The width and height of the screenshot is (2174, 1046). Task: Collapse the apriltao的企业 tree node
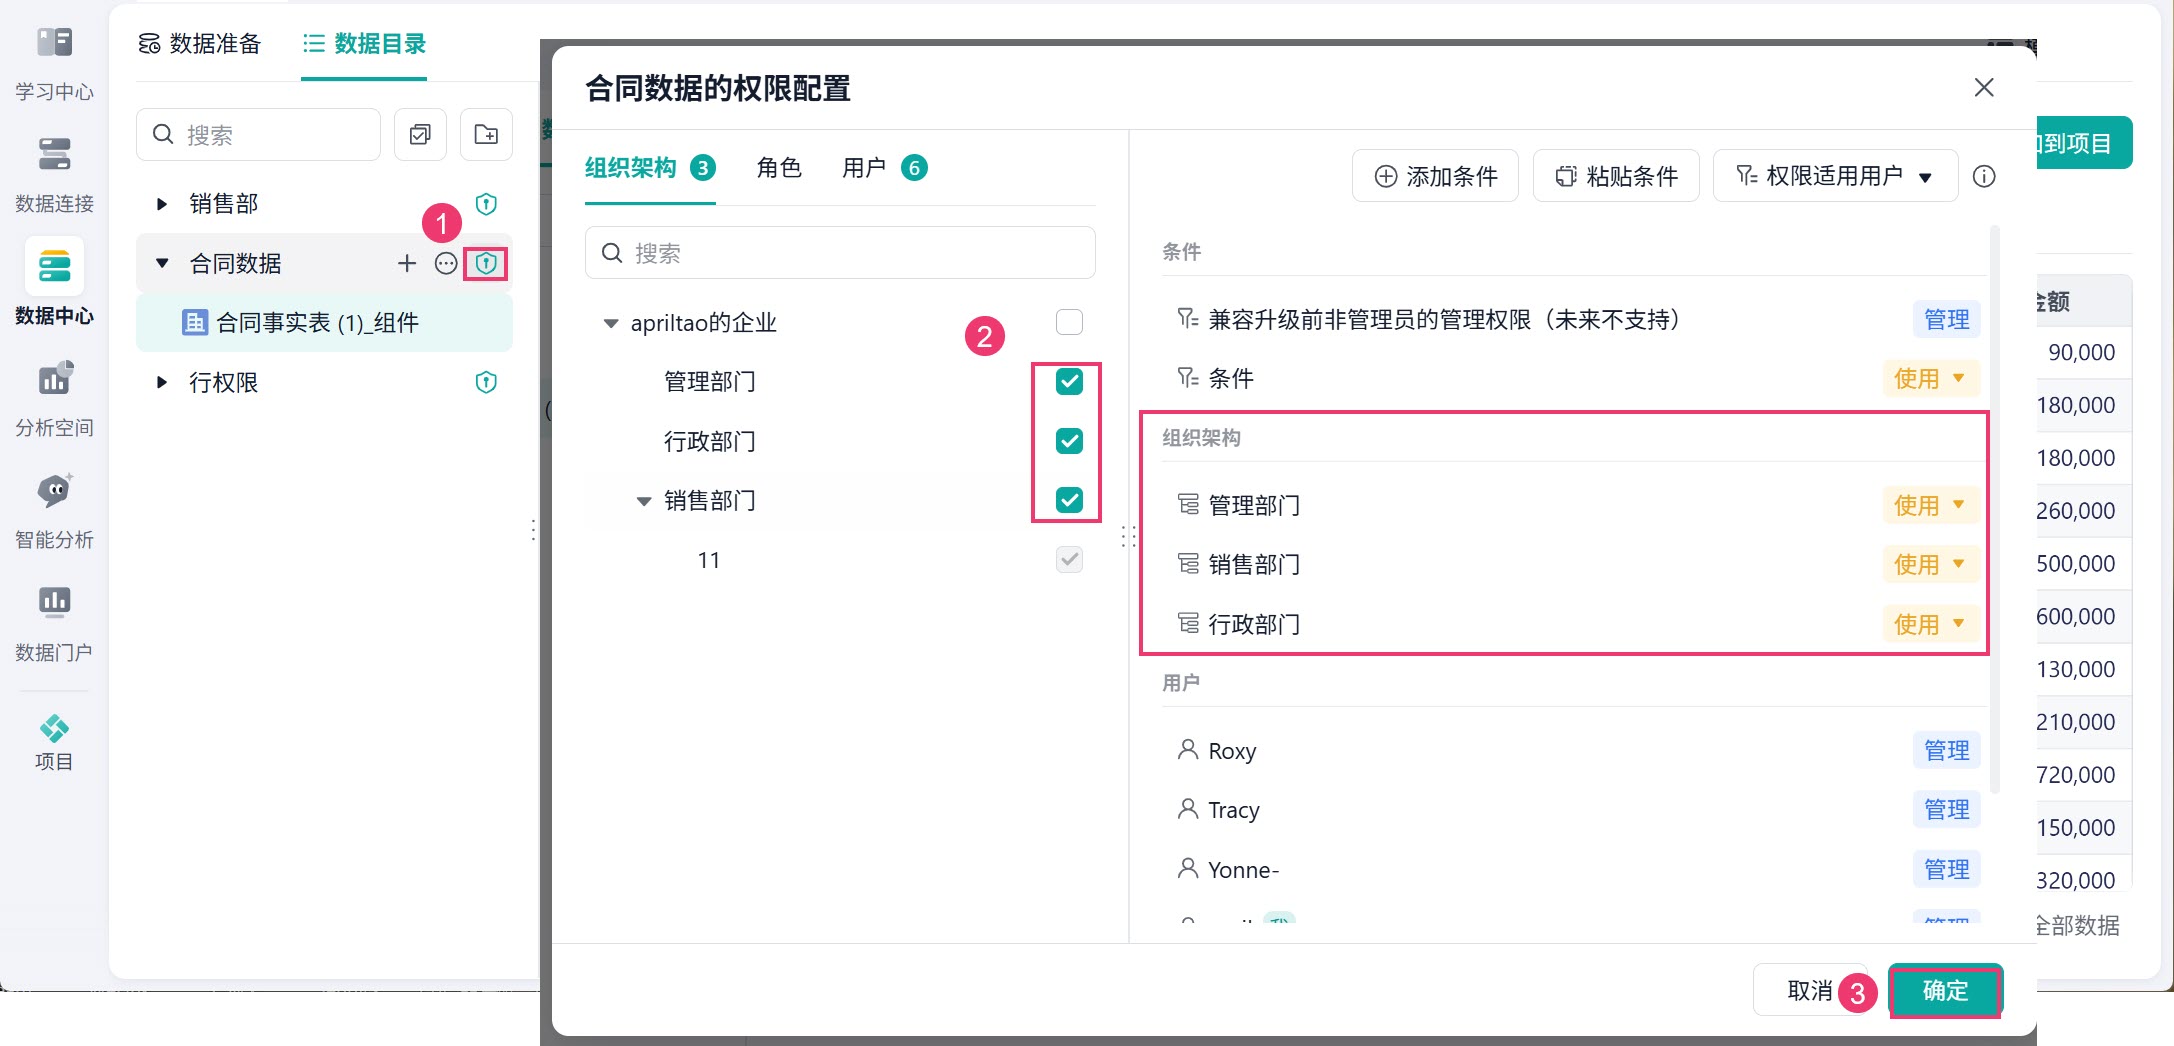coord(610,323)
